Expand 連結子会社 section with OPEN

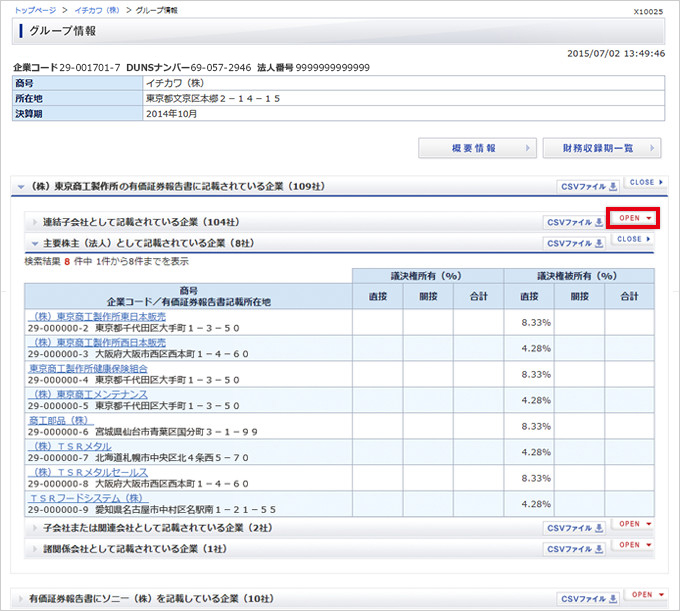633,218
